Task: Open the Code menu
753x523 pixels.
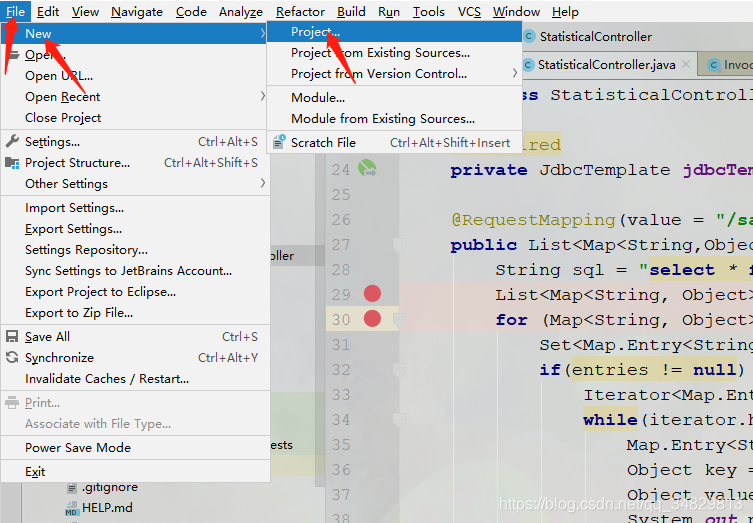Action: click(x=191, y=12)
